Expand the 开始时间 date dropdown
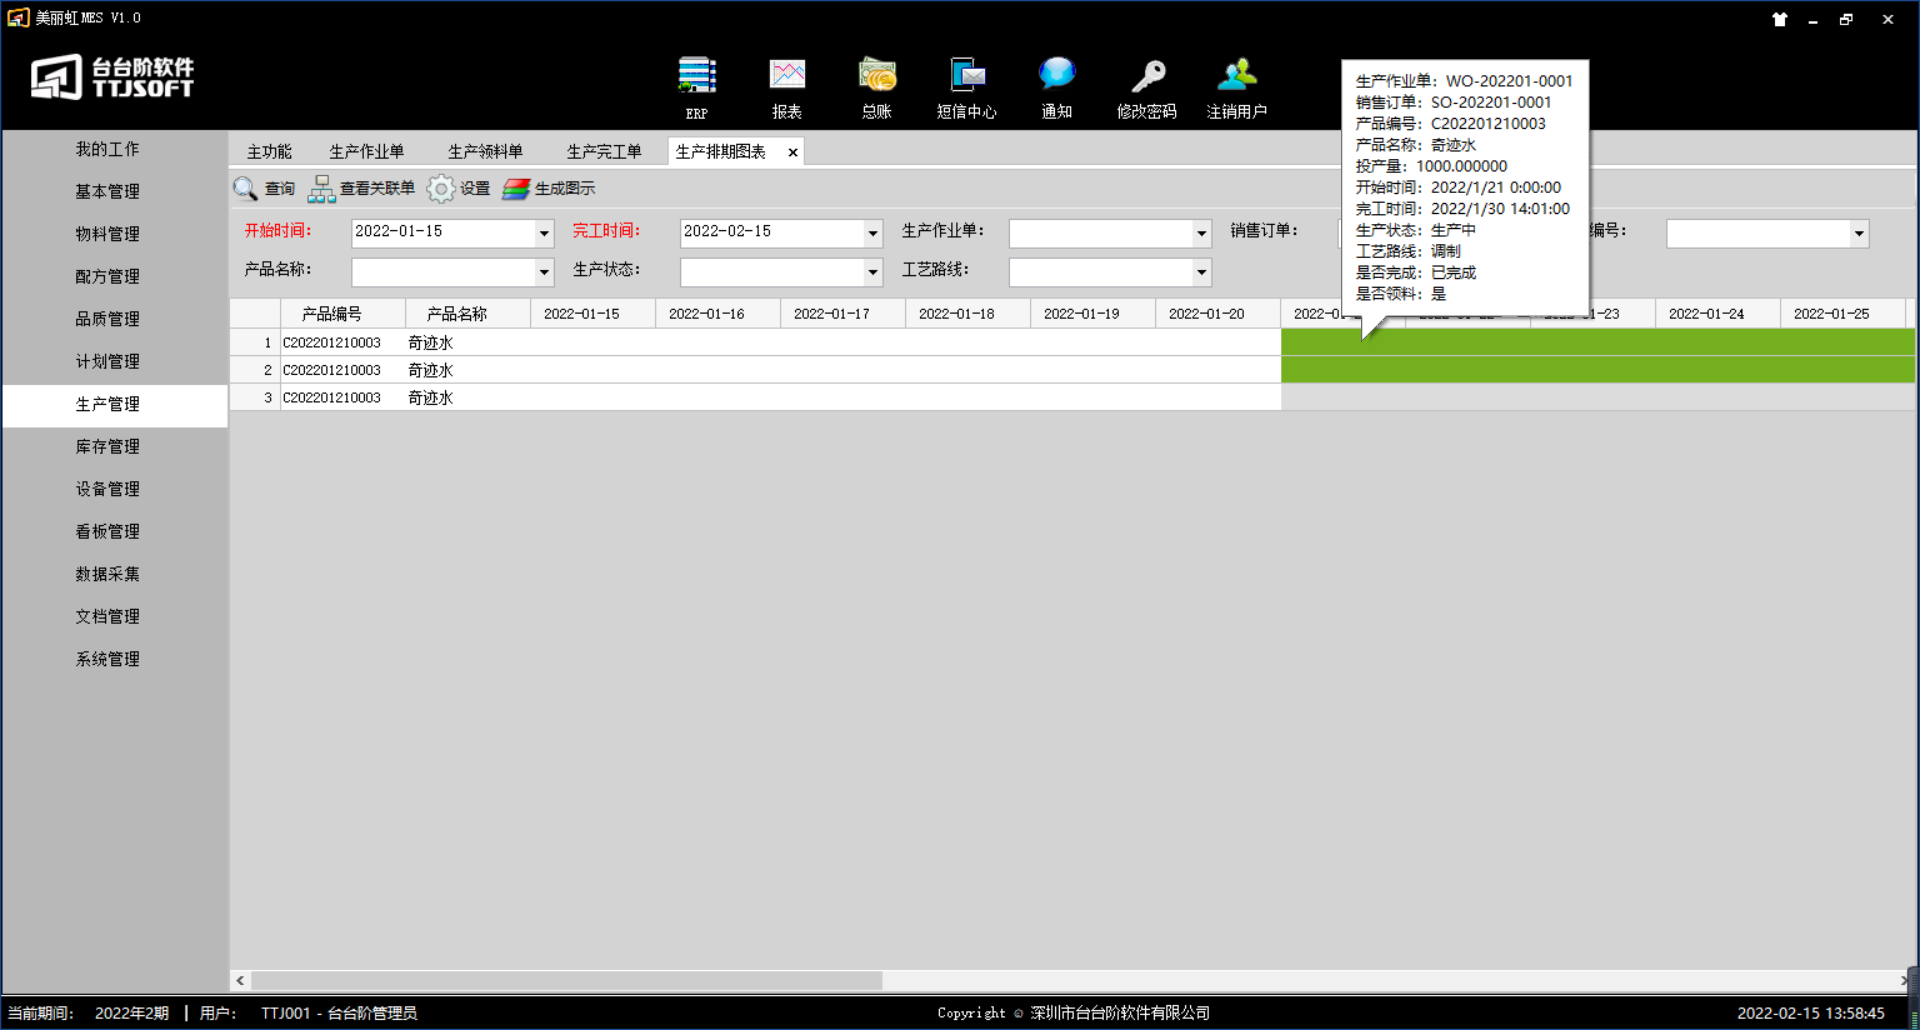Viewport: 1920px width, 1030px height. [x=544, y=233]
